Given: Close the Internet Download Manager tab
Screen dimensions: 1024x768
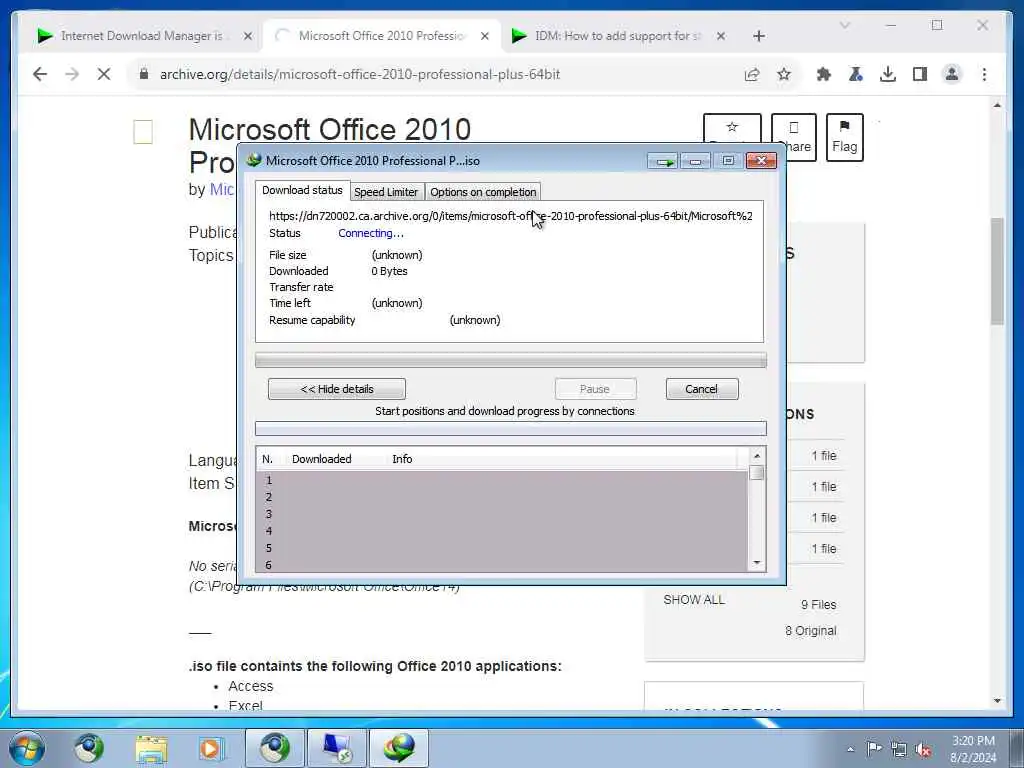Looking at the screenshot, I should pos(248,36).
